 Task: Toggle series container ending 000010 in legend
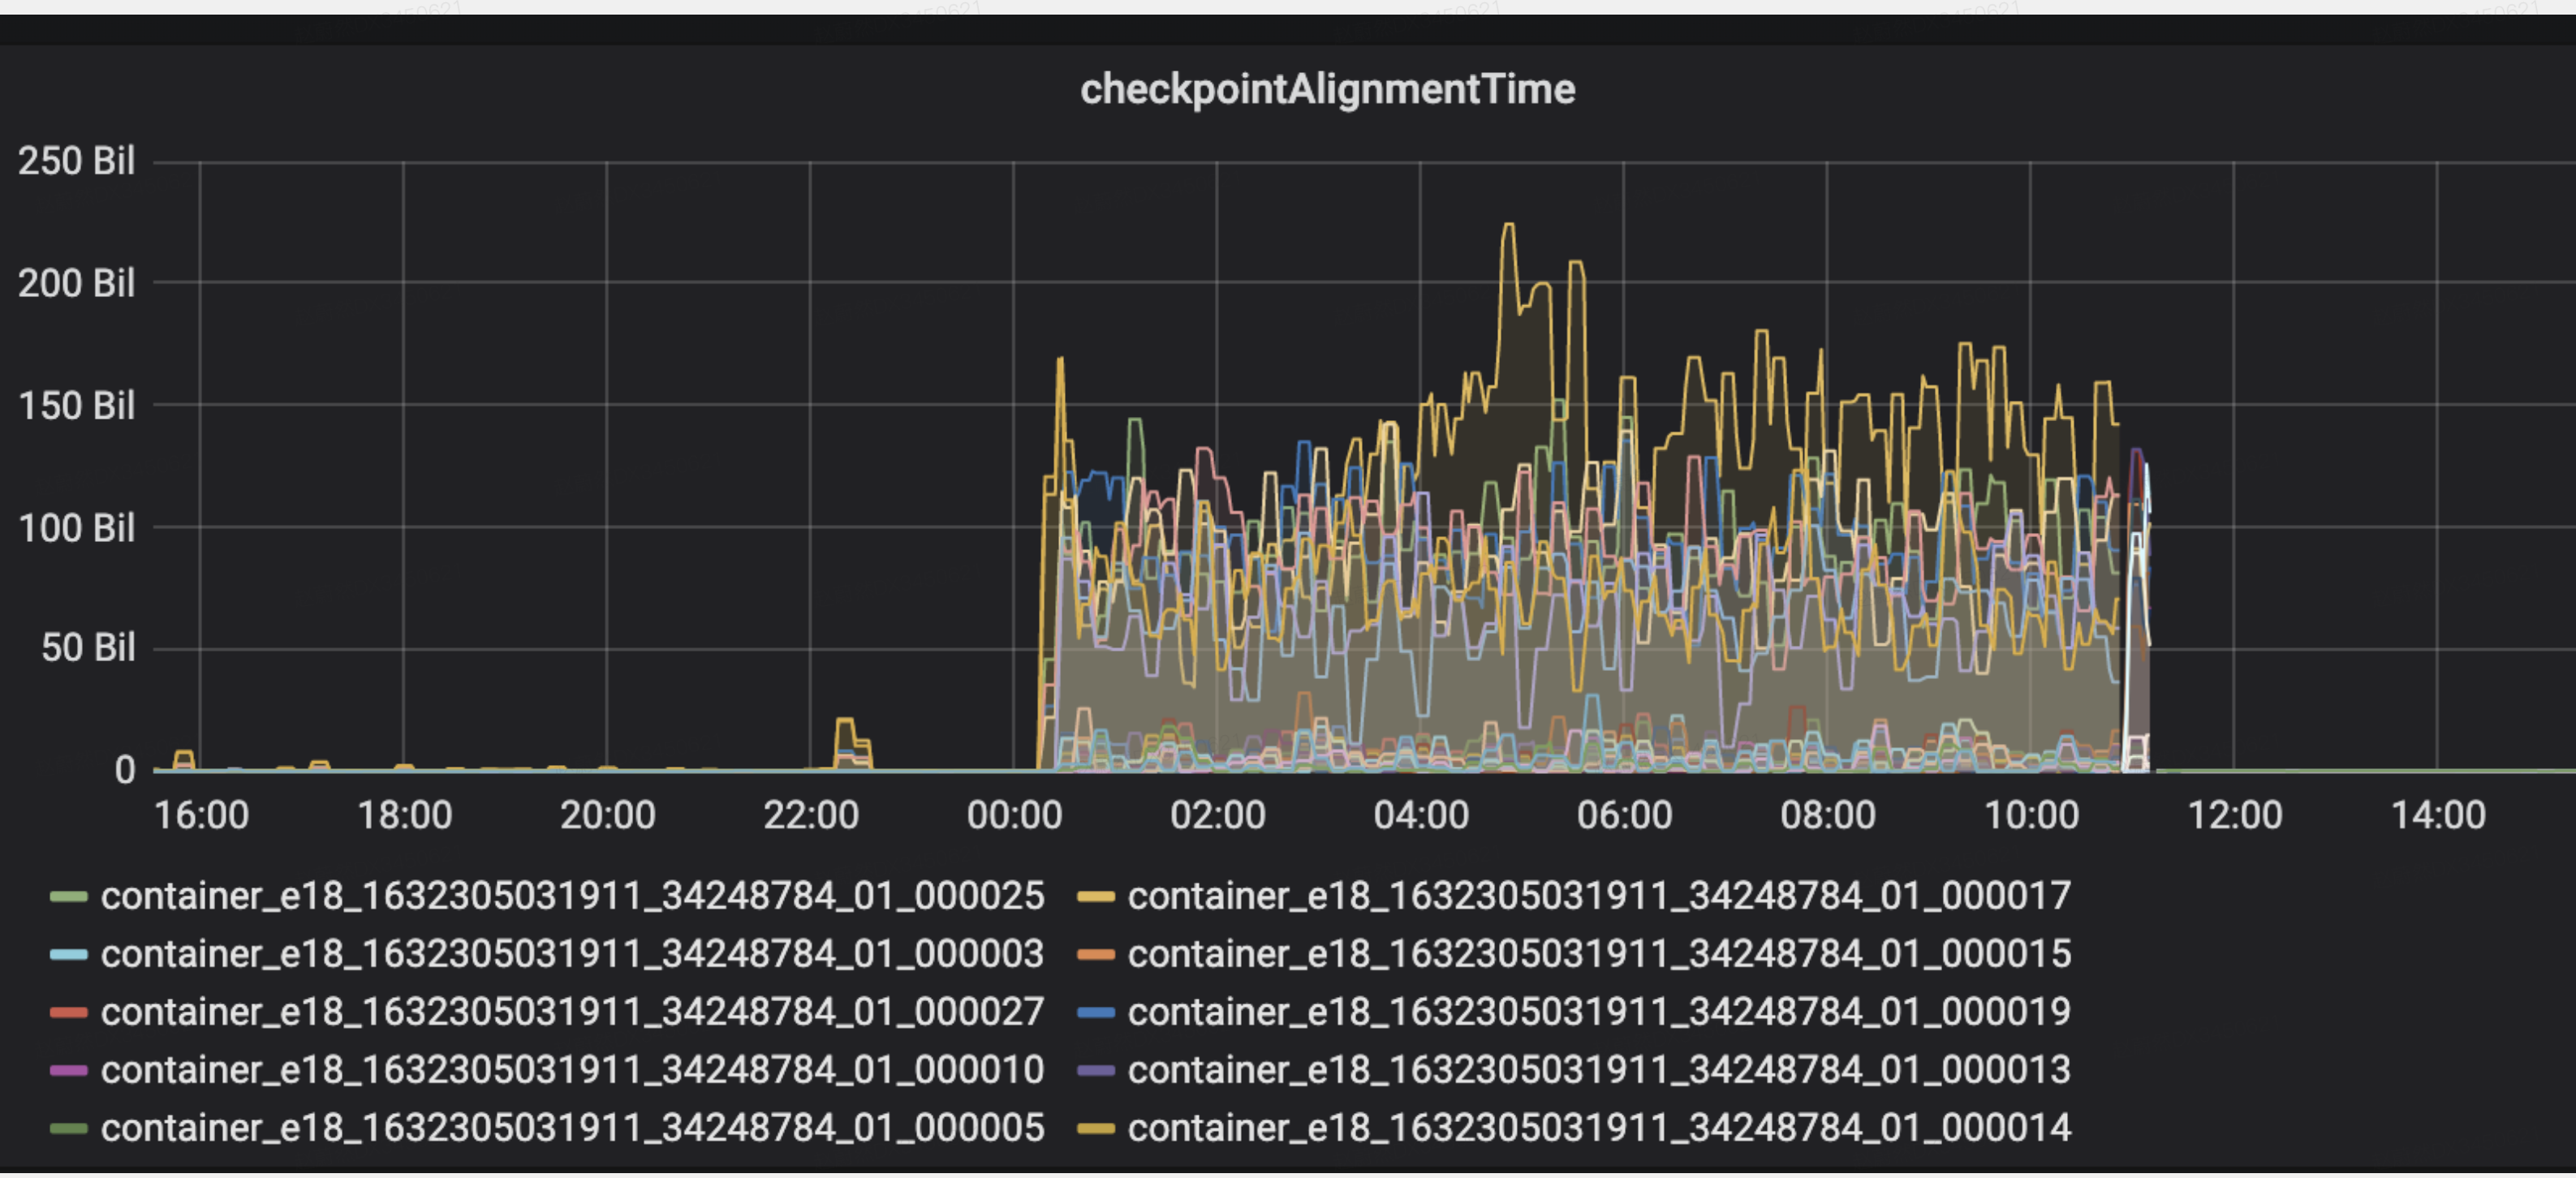pyautogui.click(x=572, y=1070)
